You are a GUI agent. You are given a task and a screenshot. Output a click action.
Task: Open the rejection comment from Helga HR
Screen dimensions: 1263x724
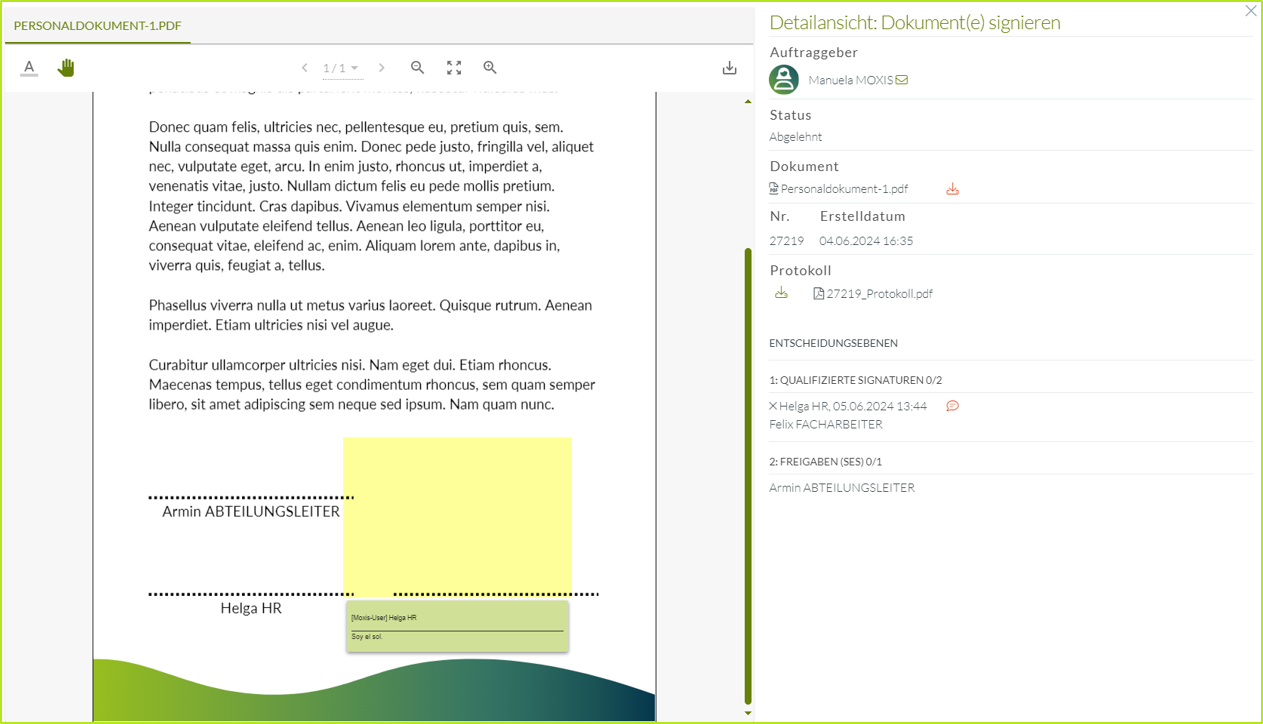(952, 406)
